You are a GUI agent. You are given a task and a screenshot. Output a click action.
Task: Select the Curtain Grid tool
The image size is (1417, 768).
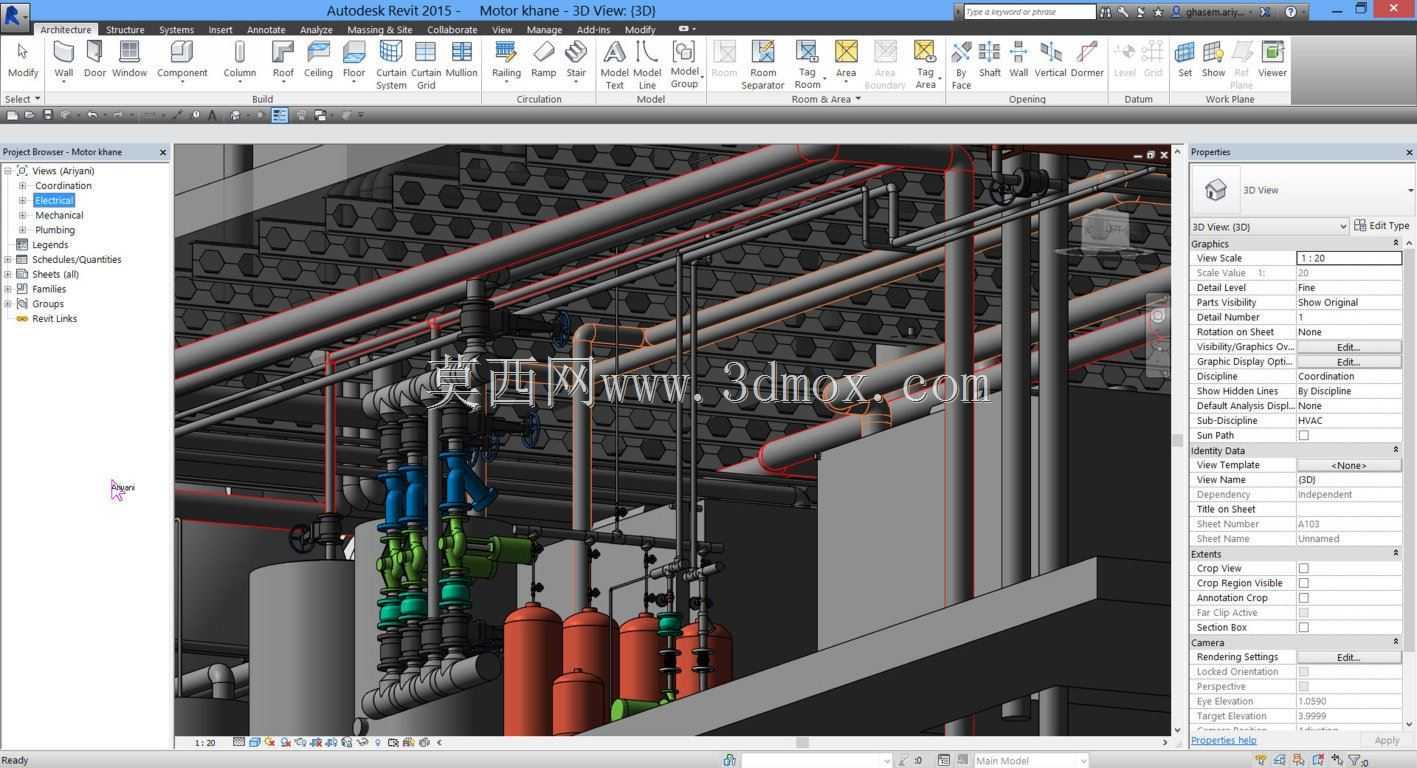point(426,65)
